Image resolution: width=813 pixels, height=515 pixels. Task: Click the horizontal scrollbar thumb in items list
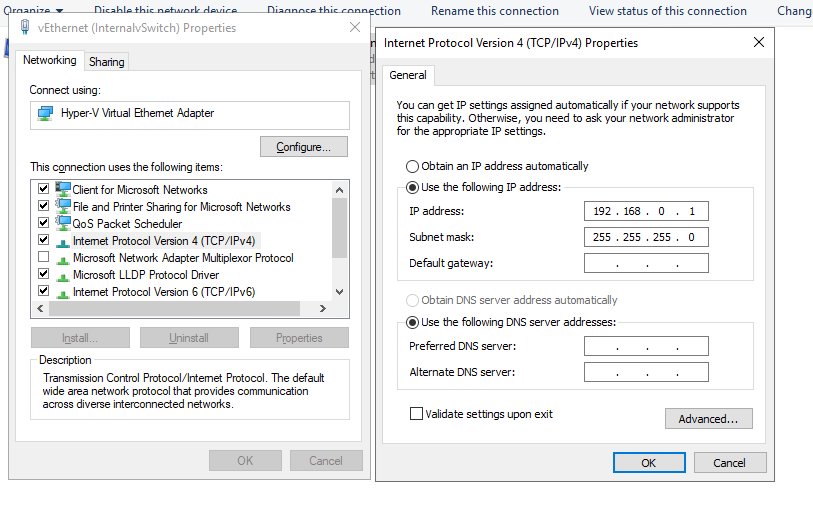pyautogui.click(x=175, y=309)
